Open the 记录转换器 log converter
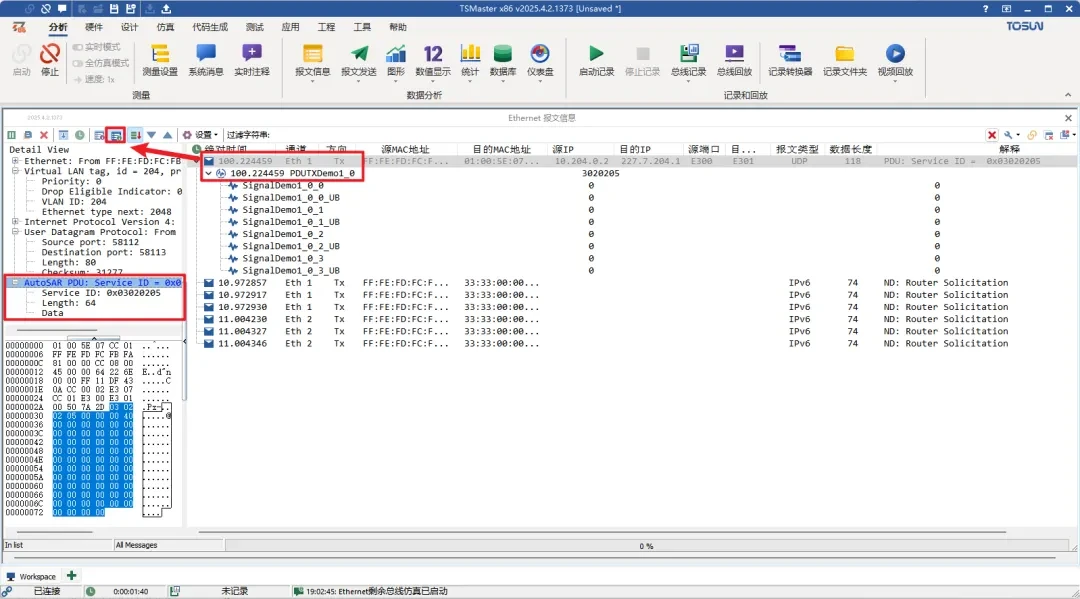Viewport: 1080px width, 599px height. (789, 58)
